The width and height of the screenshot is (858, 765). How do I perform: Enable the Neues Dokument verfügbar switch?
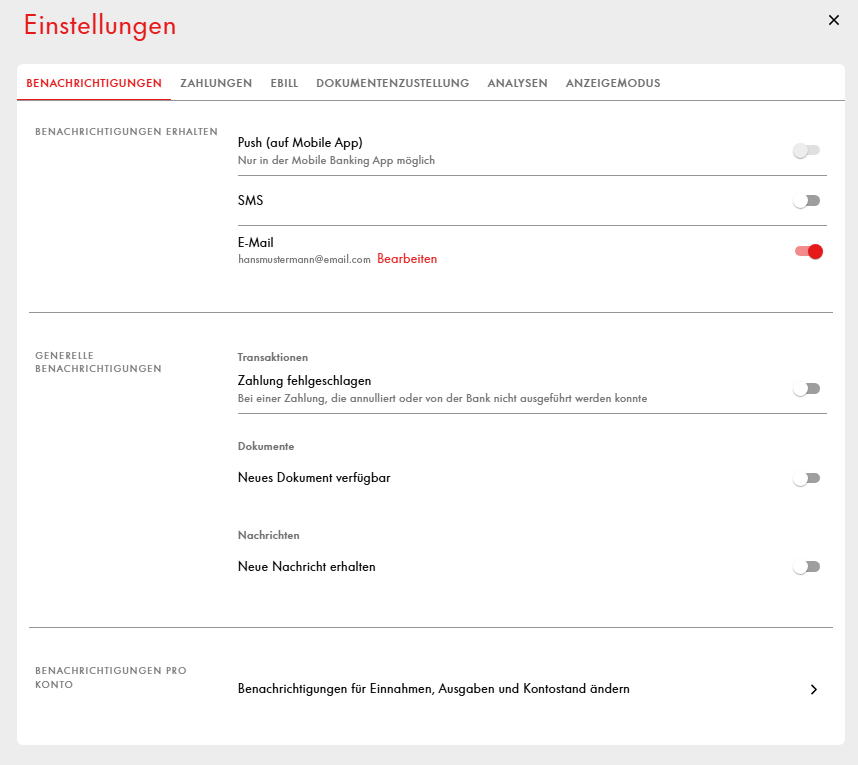[x=806, y=479]
